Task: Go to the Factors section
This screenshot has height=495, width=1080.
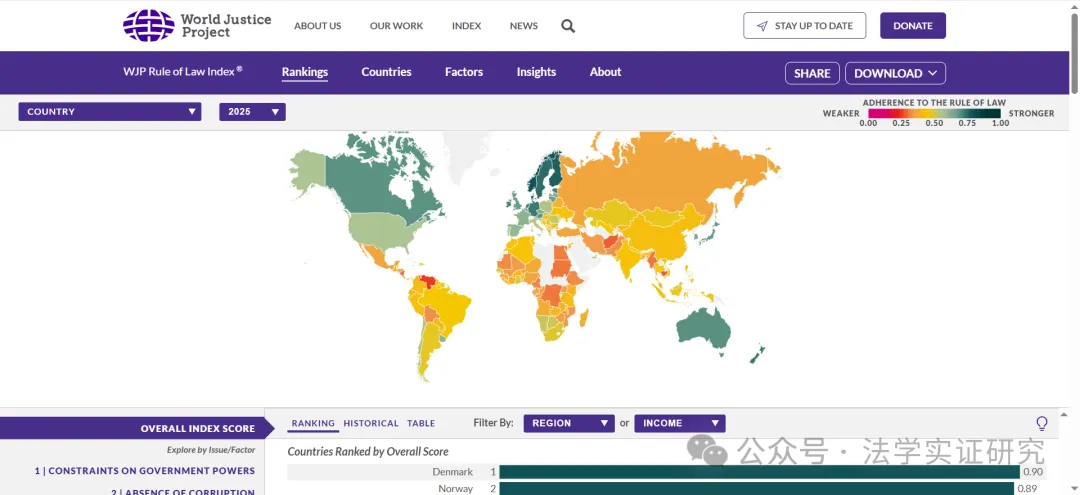Action: [x=464, y=72]
